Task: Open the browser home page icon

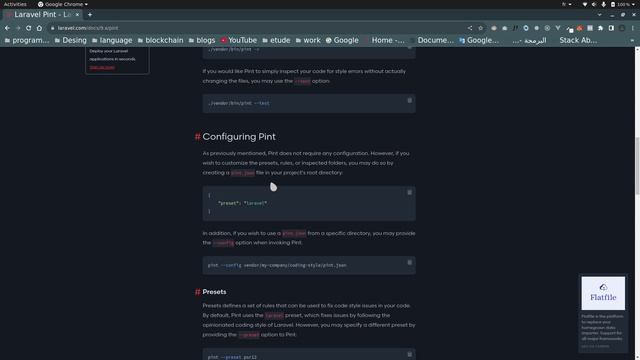Action: [x=39, y=28]
